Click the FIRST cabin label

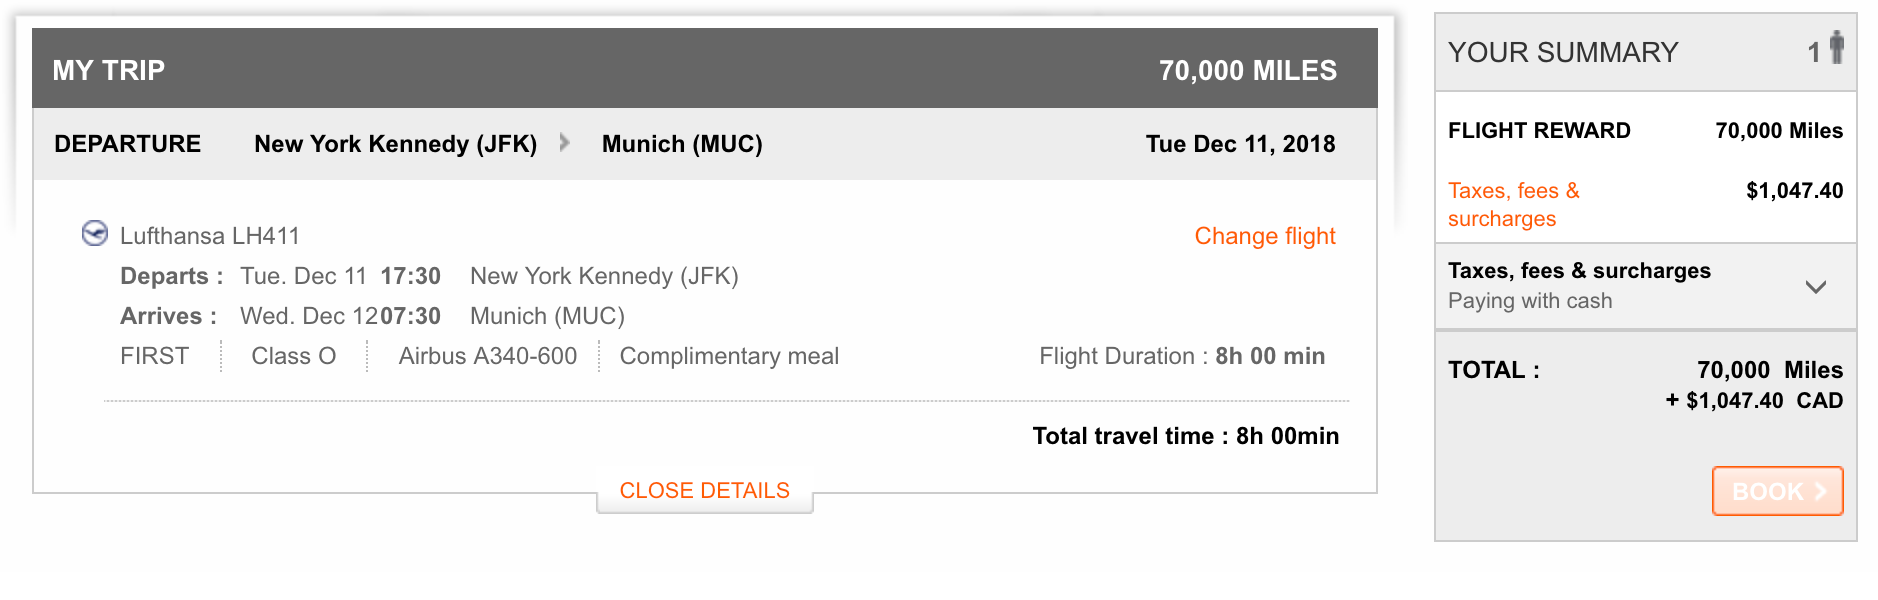(x=154, y=356)
